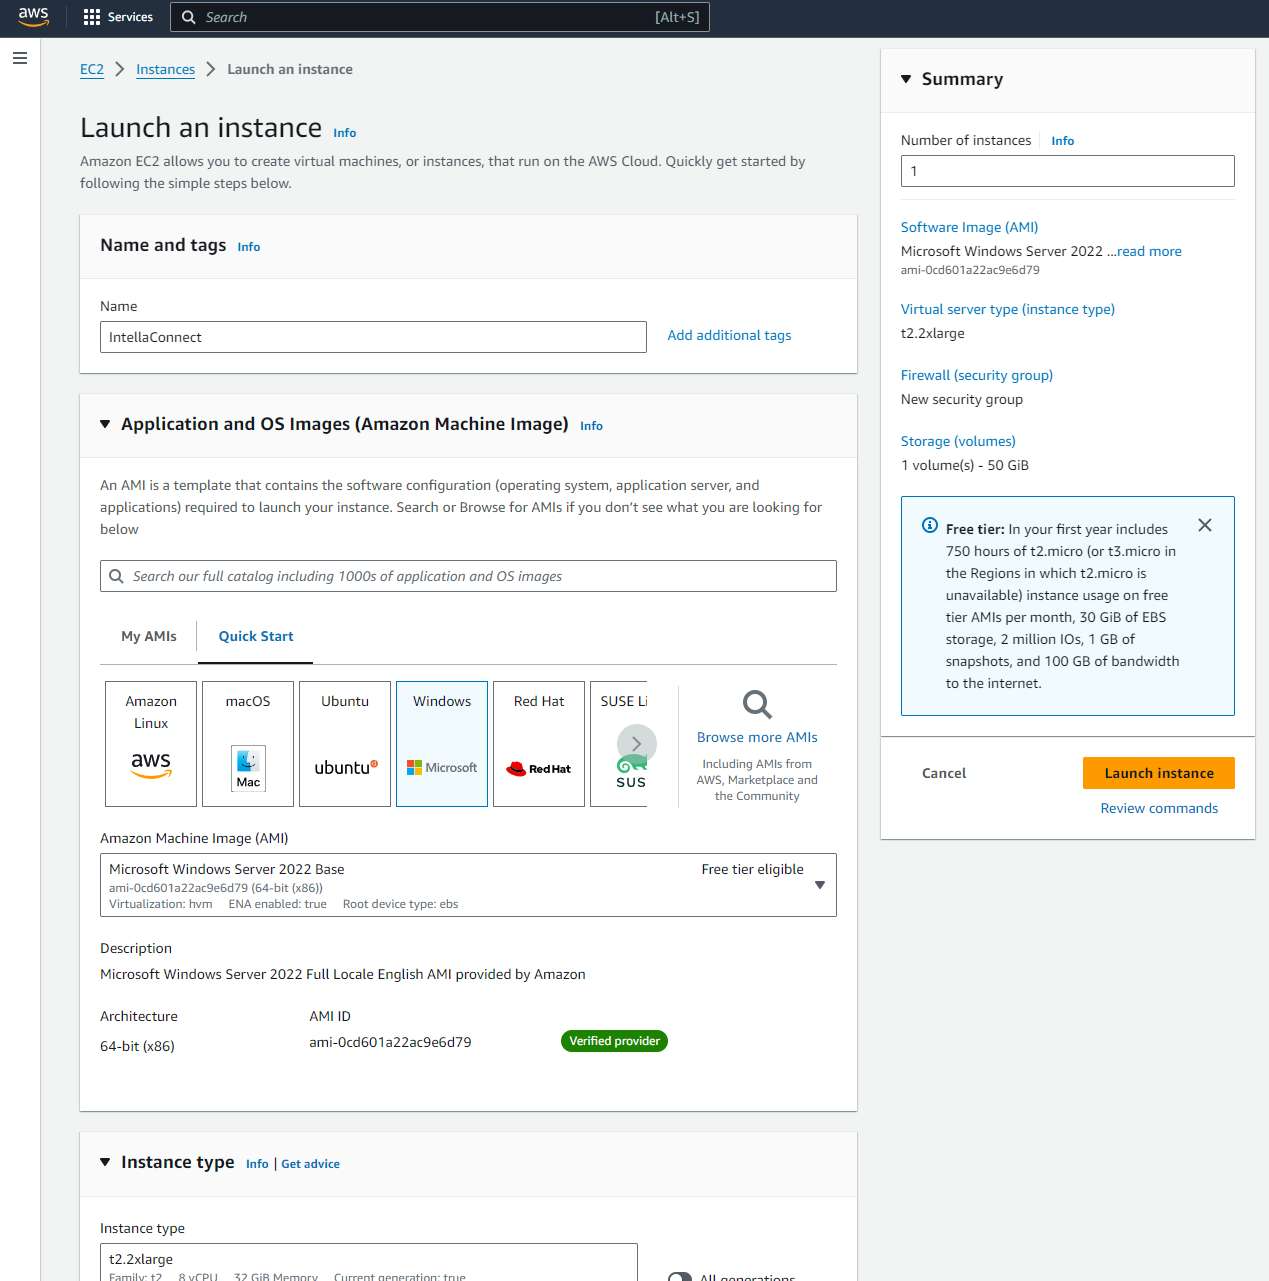The width and height of the screenshot is (1269, 1281).
Task: Click the Instances breadcrumb link
Action: coord(166,69)
